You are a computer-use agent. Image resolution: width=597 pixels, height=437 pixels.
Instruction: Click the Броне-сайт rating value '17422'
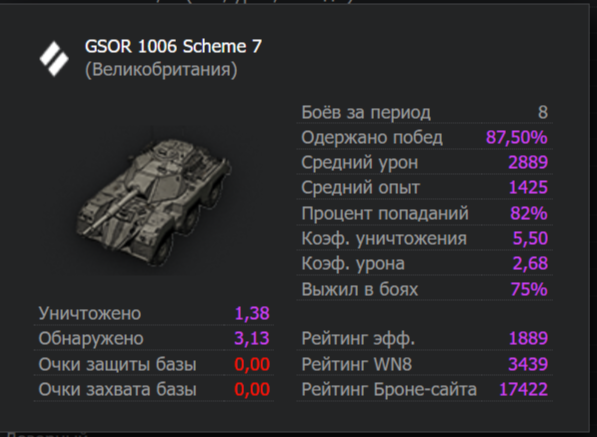click(524, 389)
